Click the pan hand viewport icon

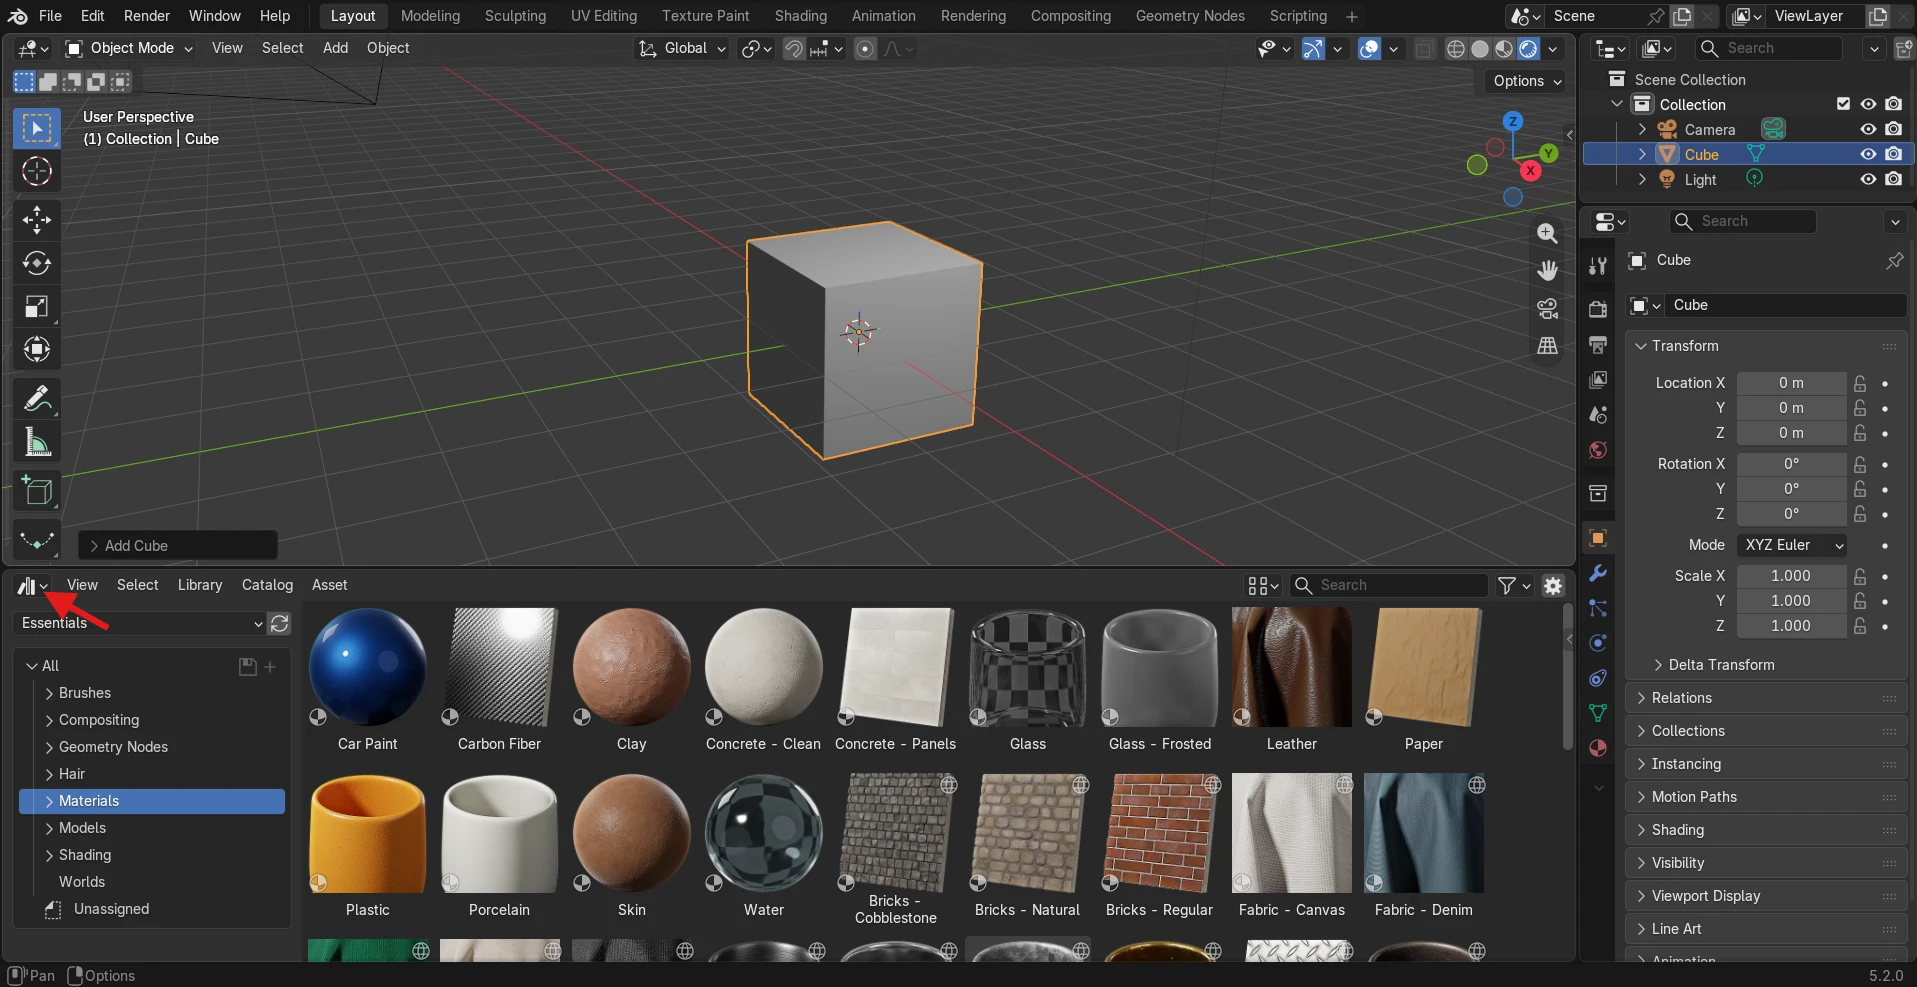tap(1547, 271)
